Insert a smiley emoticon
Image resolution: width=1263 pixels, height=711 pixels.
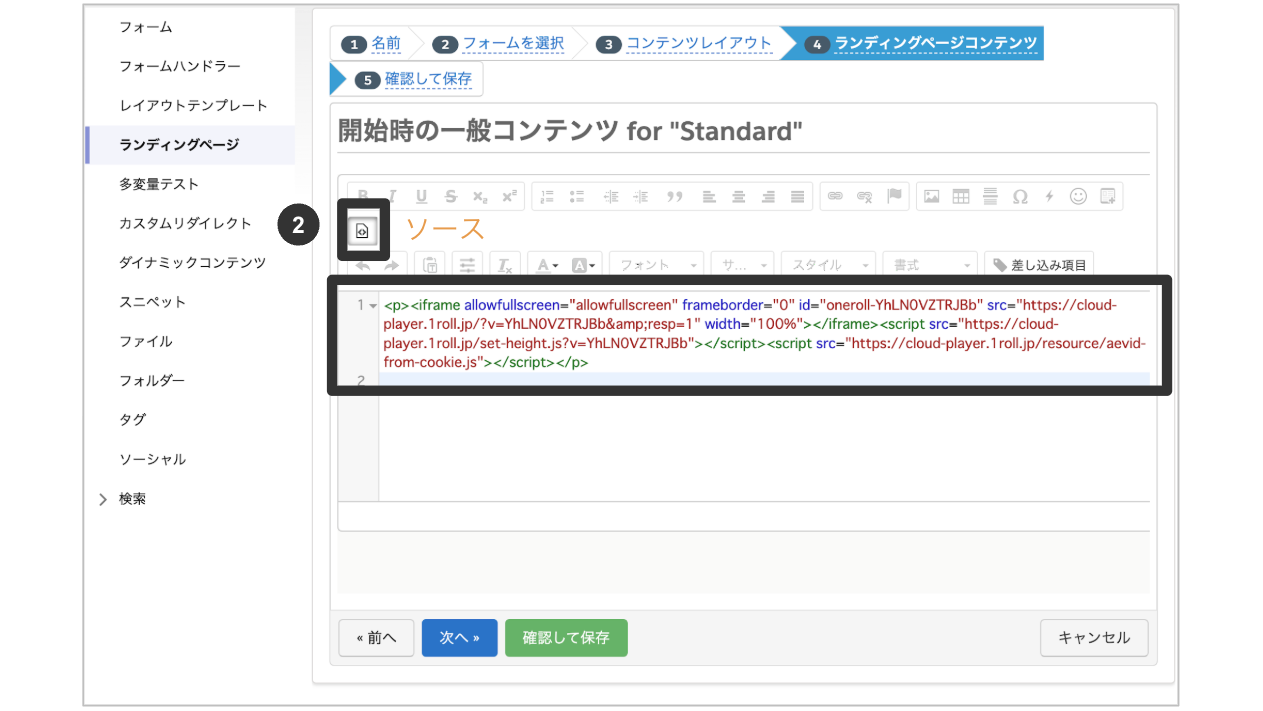pos(1077,196)
